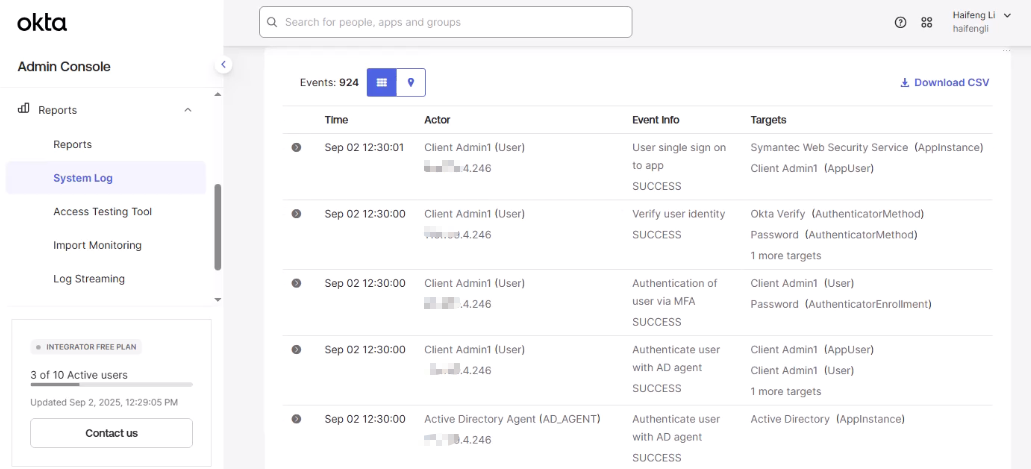This screenshot has width=1031, height=469.
Task: Open Log Streaming
Action: (x=89, y=279)
